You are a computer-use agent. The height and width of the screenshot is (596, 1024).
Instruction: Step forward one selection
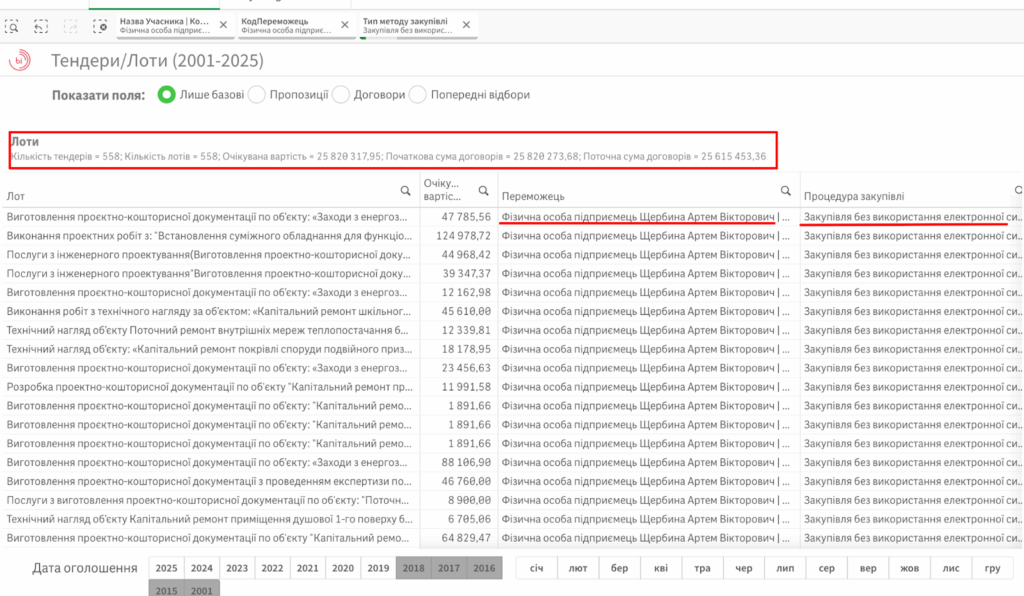coord(71,26)
